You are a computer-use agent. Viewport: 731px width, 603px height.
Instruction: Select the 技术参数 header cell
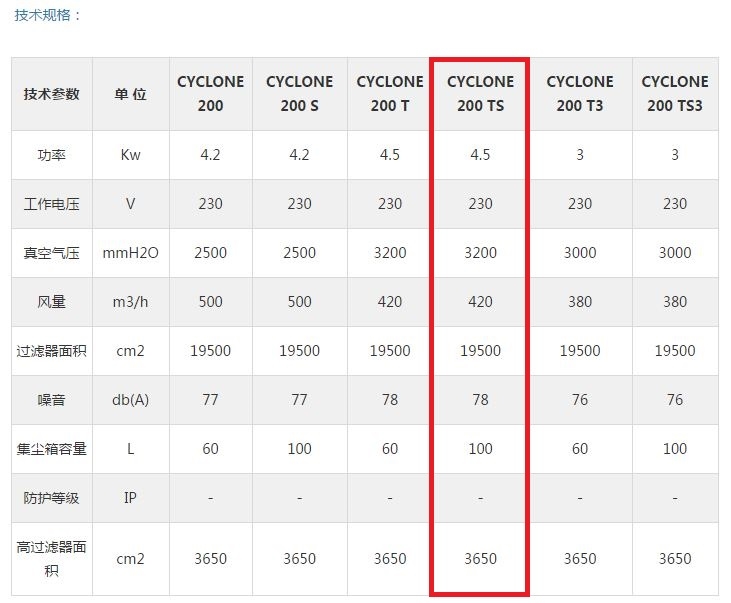52,94
